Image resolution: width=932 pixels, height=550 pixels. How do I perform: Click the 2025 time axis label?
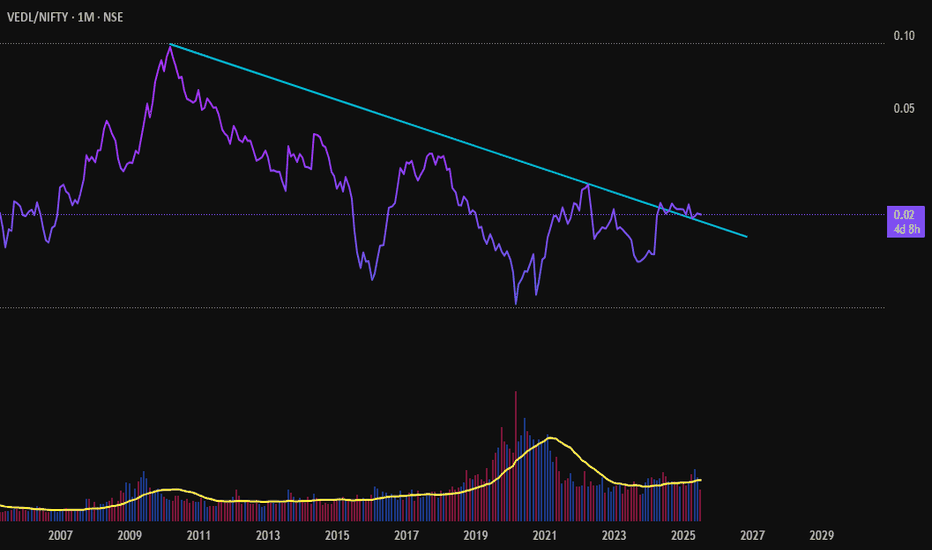tap(683, 535)
